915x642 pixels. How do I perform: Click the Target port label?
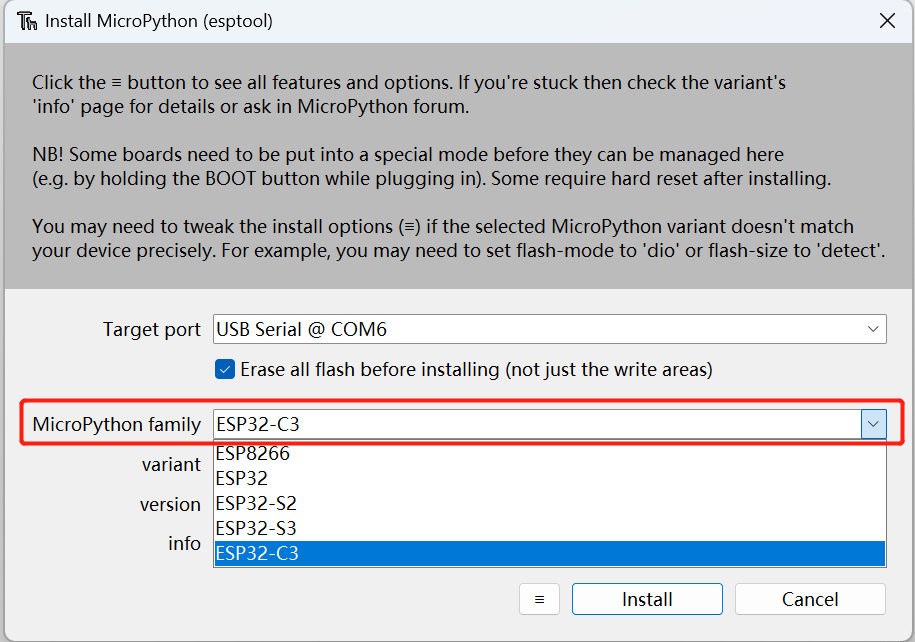click(x=152, y=330)
